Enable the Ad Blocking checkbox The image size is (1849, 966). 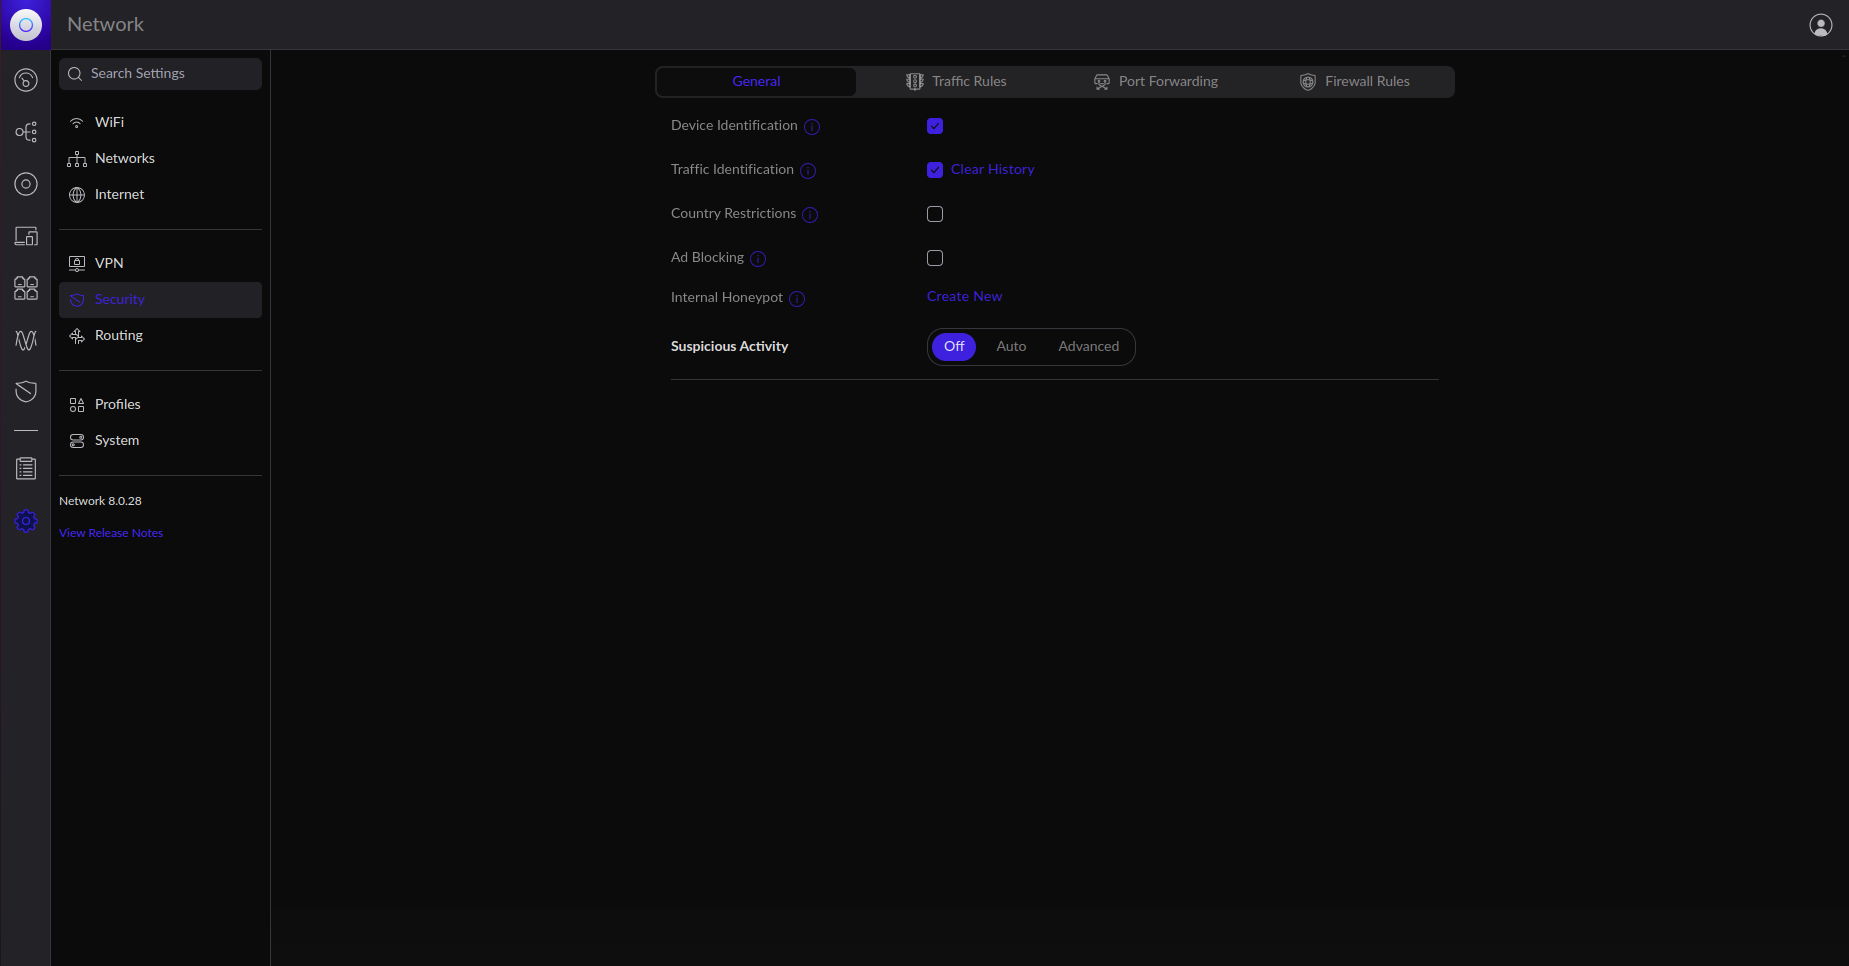935,258
